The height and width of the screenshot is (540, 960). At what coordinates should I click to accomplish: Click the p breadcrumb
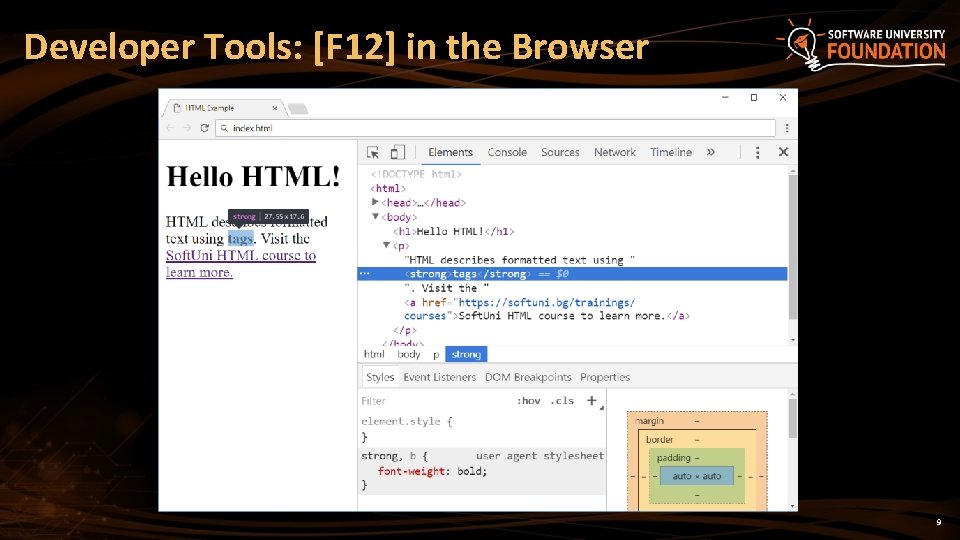coord(436,354)
